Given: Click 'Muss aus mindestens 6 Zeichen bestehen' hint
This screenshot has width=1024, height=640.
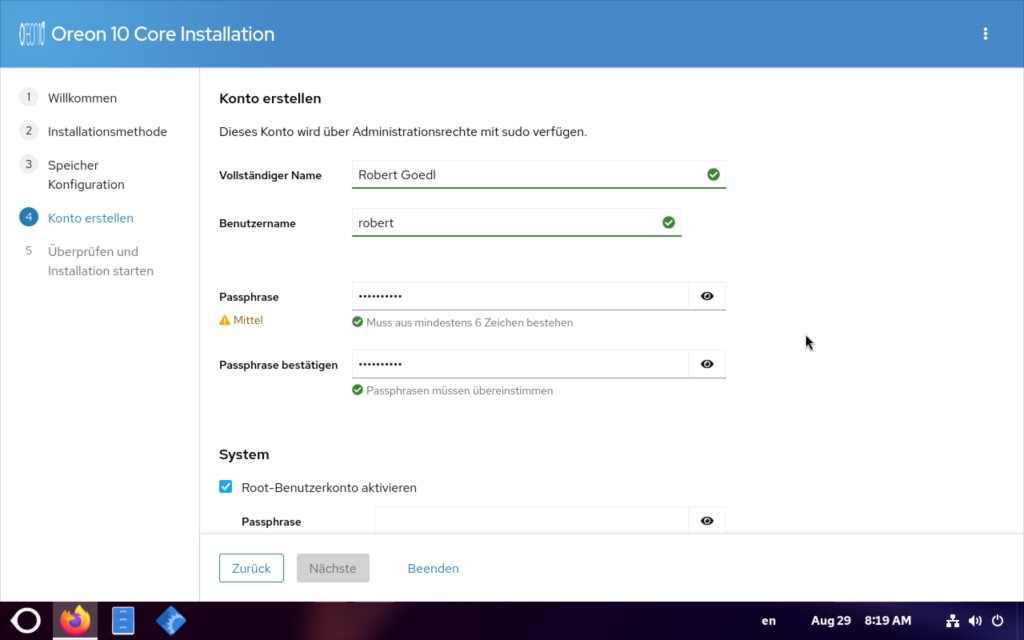Looking at the screenshot, I should click(x=470, y=323).
